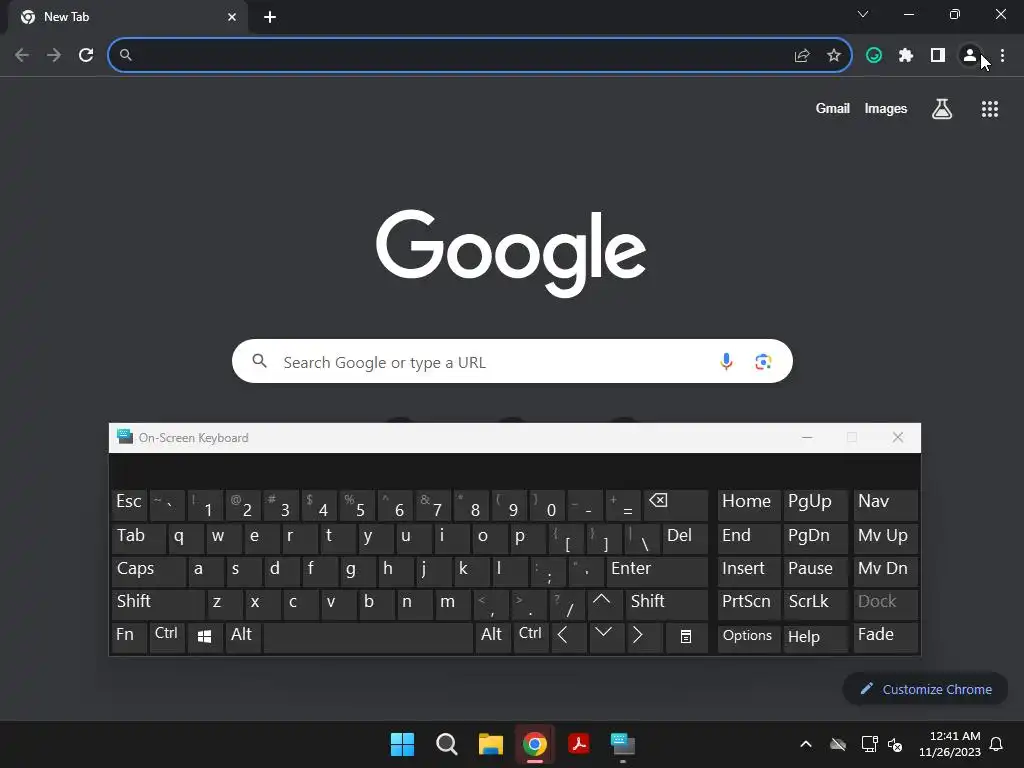Start voice search with the microphone
1024x768 pixels.
pos(726,361)
